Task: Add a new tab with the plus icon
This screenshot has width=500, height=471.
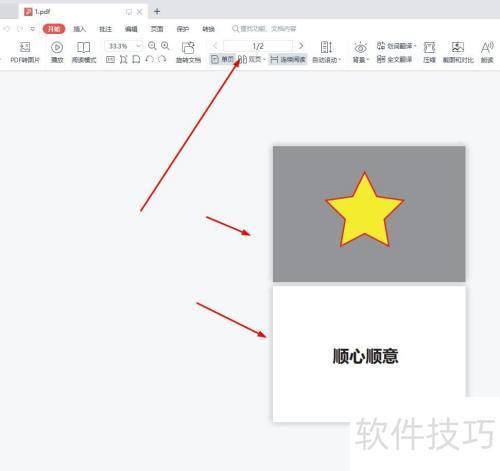Action: coord(157,12)
